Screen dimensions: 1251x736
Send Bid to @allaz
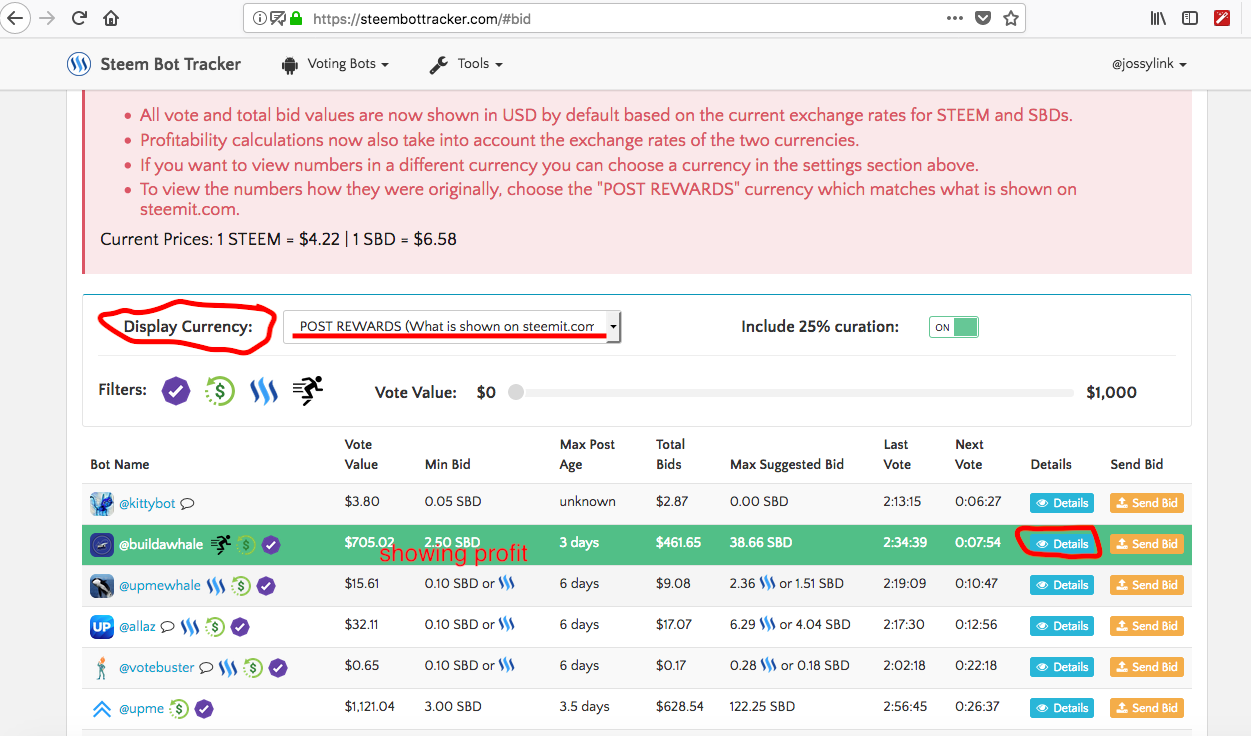pos(1147,626)
